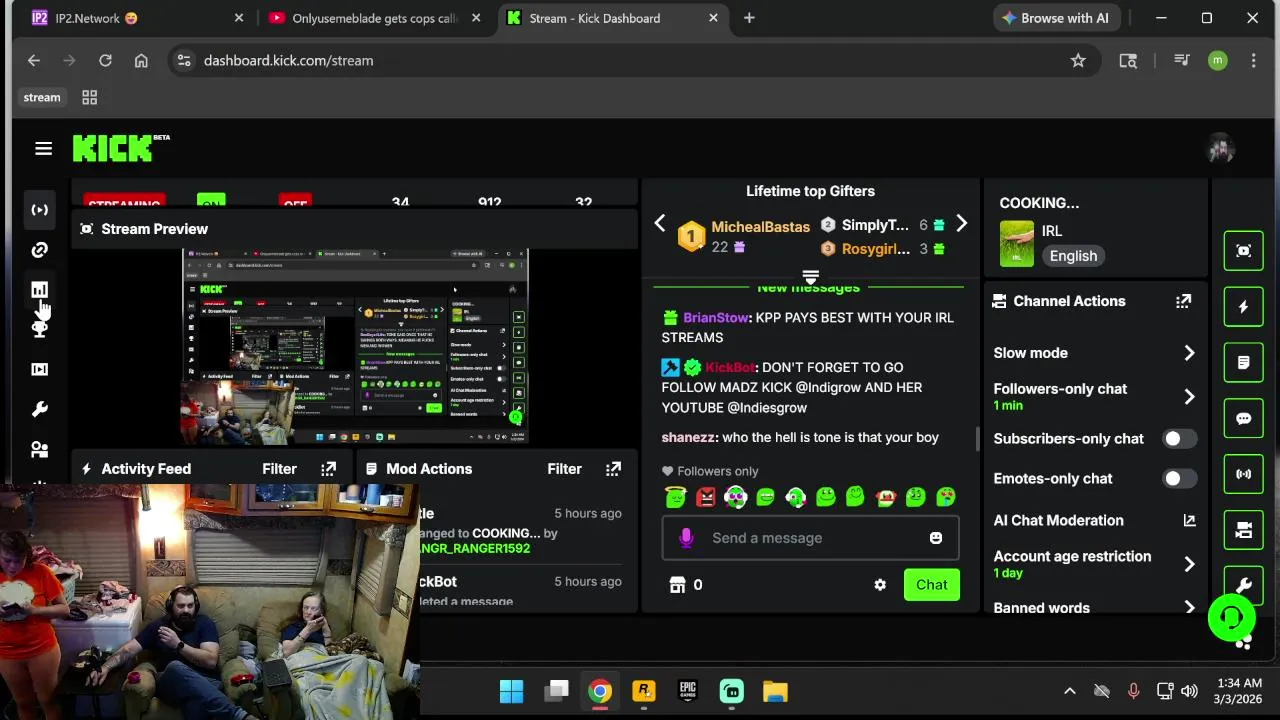Open a new browser tab
Viewport: 1280px width, 720px height.
pos(749,18)
